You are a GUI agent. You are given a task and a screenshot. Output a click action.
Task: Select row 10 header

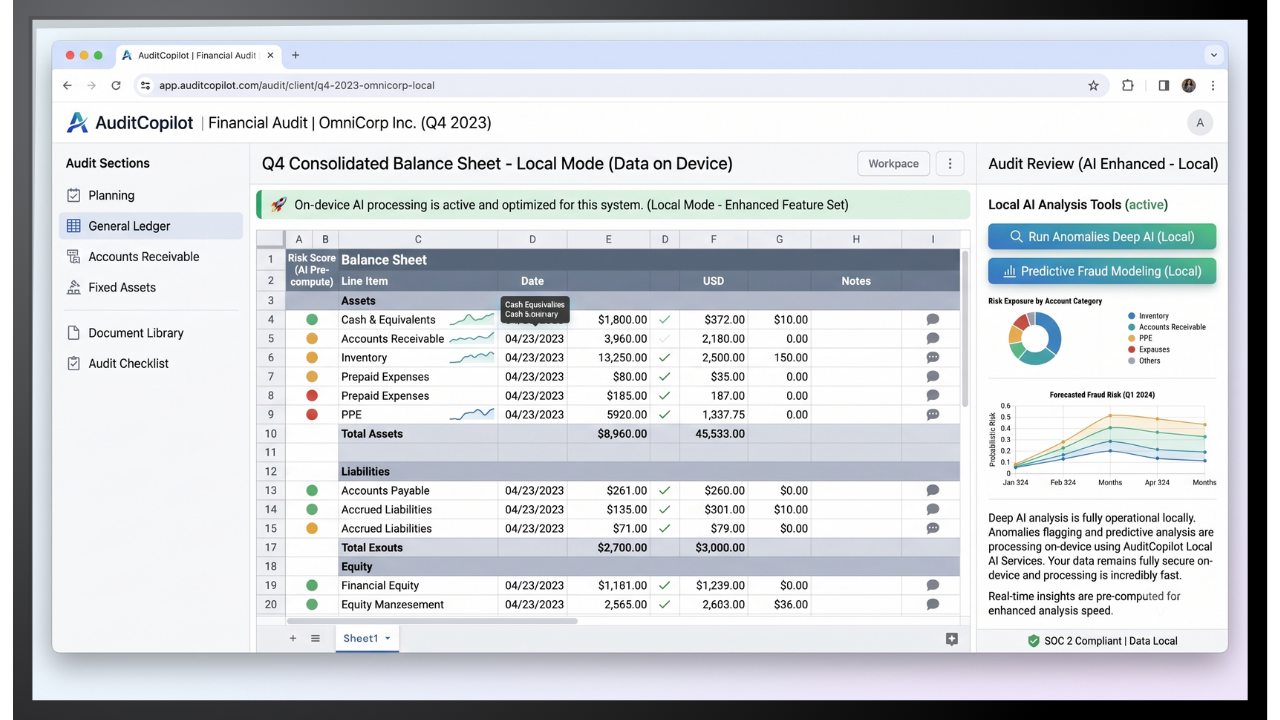270,434
